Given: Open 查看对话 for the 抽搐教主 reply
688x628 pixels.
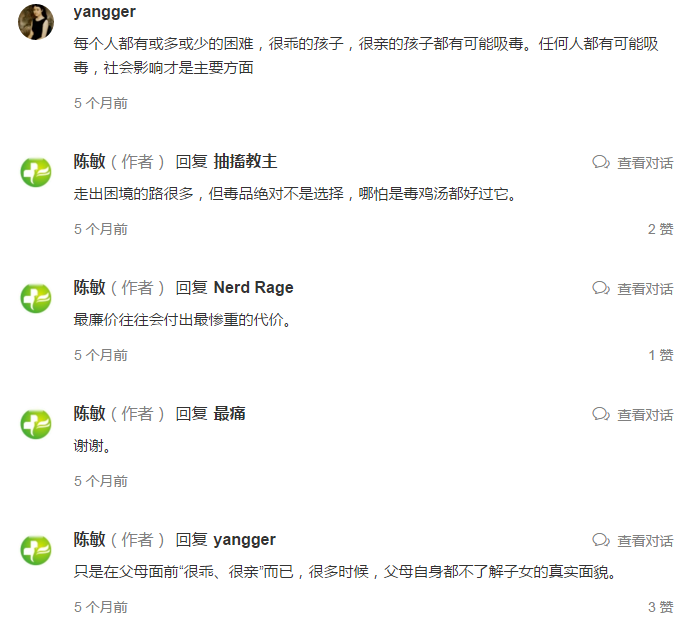Looking at the screenshot, I should click(x=645, y=162).
